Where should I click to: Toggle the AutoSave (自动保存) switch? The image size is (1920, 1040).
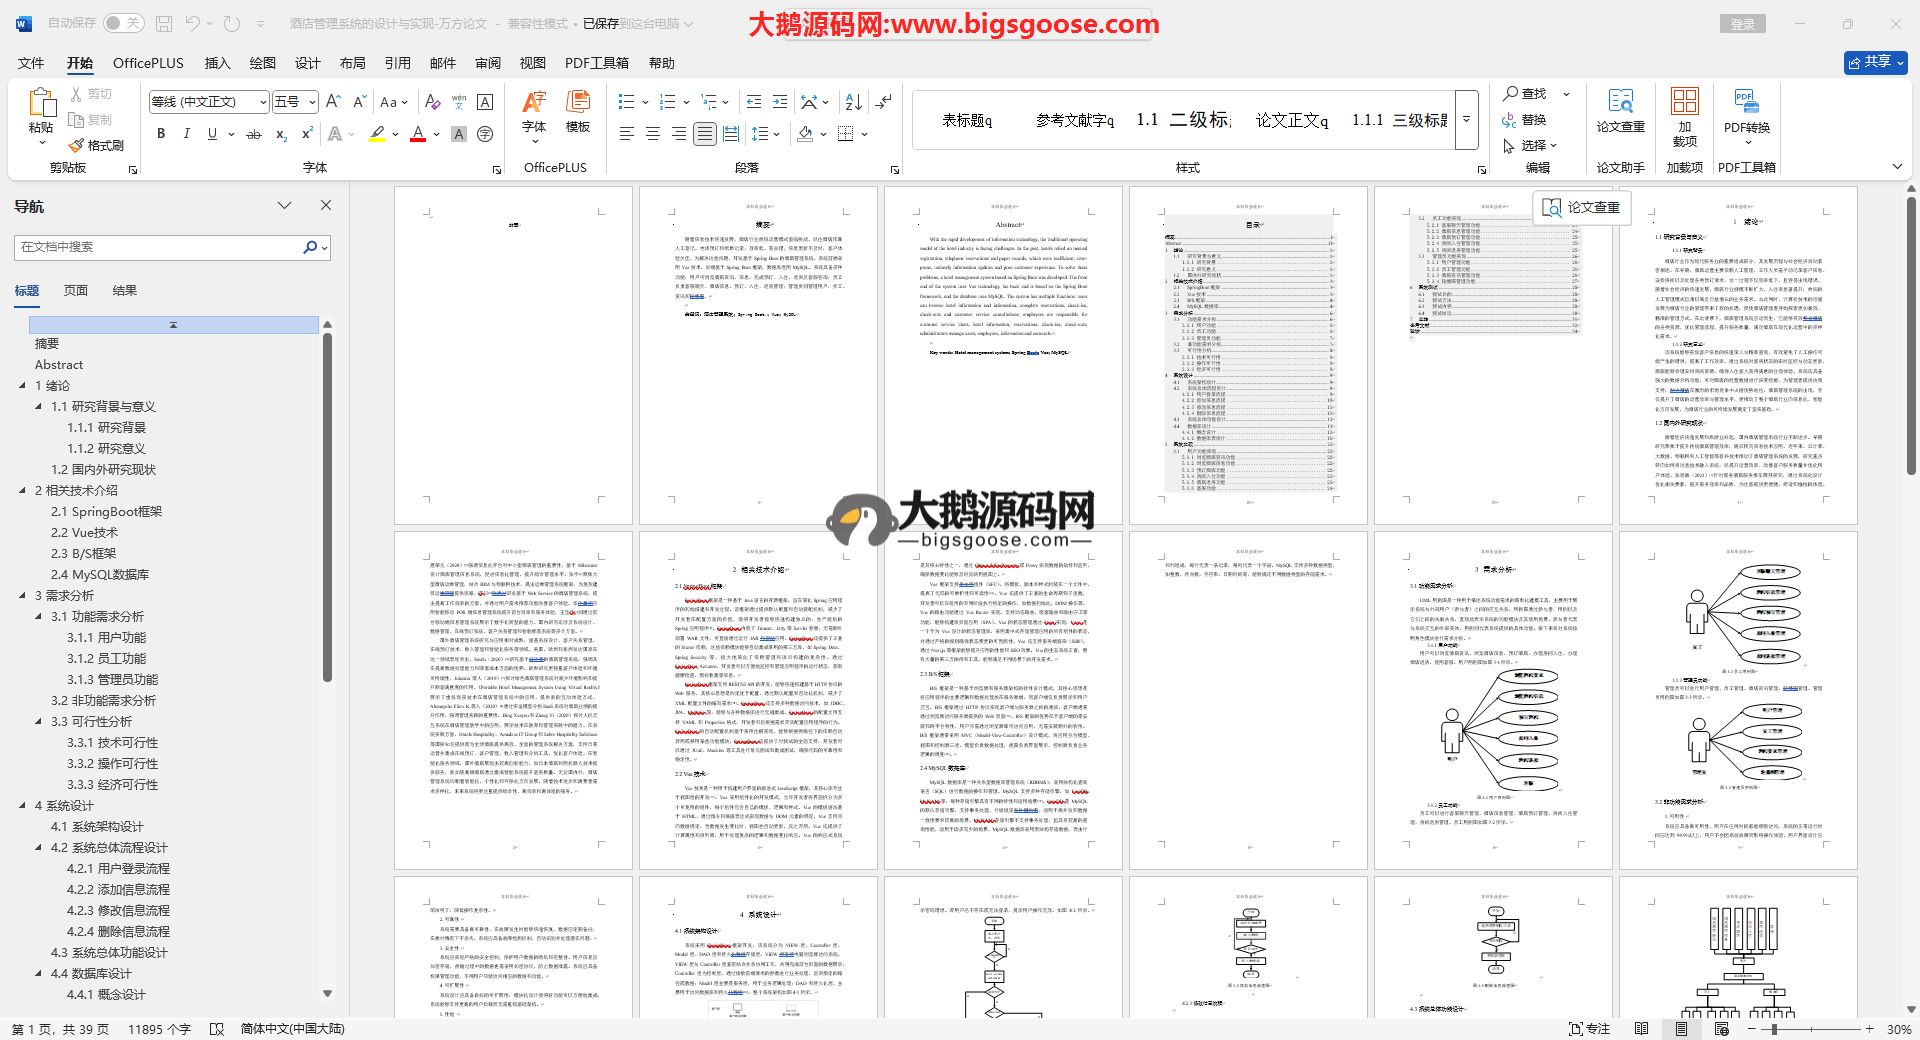tap(122, 23)
